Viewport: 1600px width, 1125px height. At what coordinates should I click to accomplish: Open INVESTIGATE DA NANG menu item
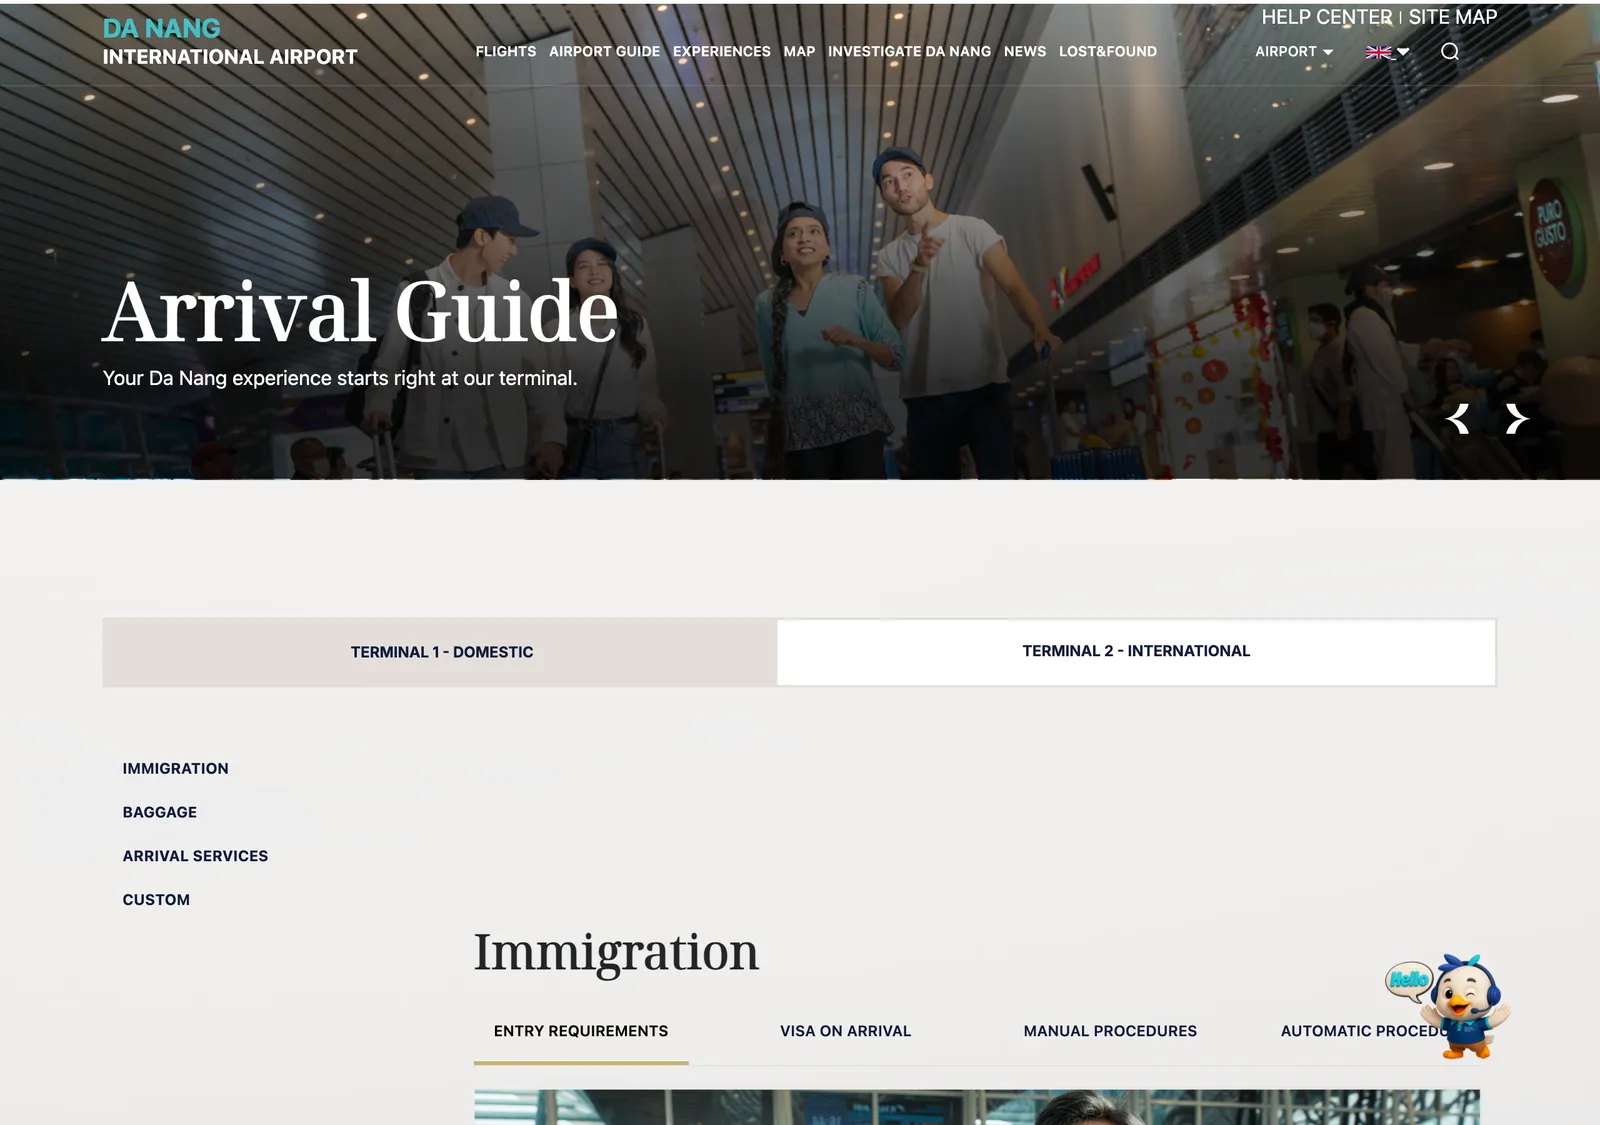909,51
